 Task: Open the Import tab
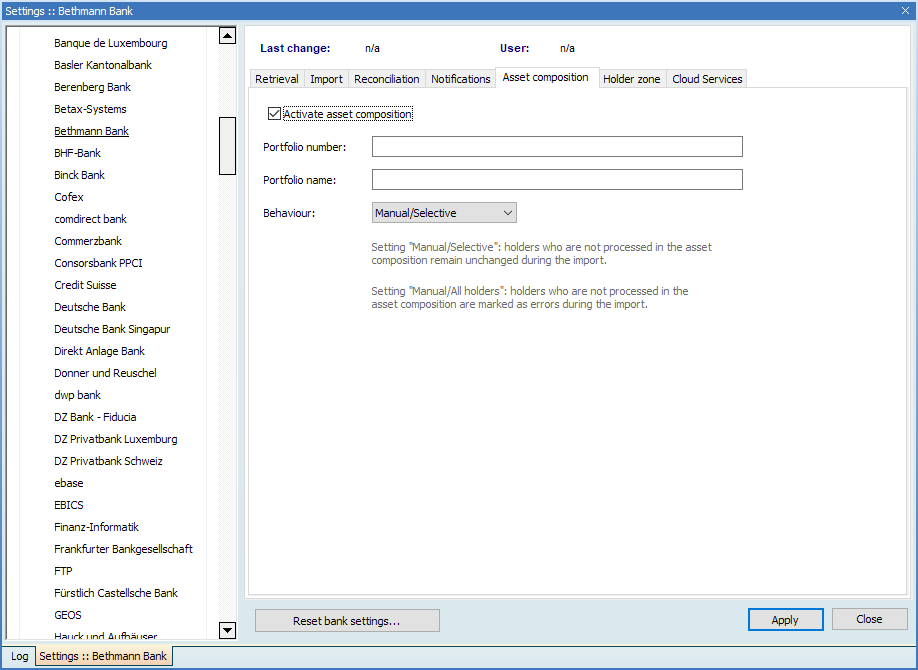(326, 79)
